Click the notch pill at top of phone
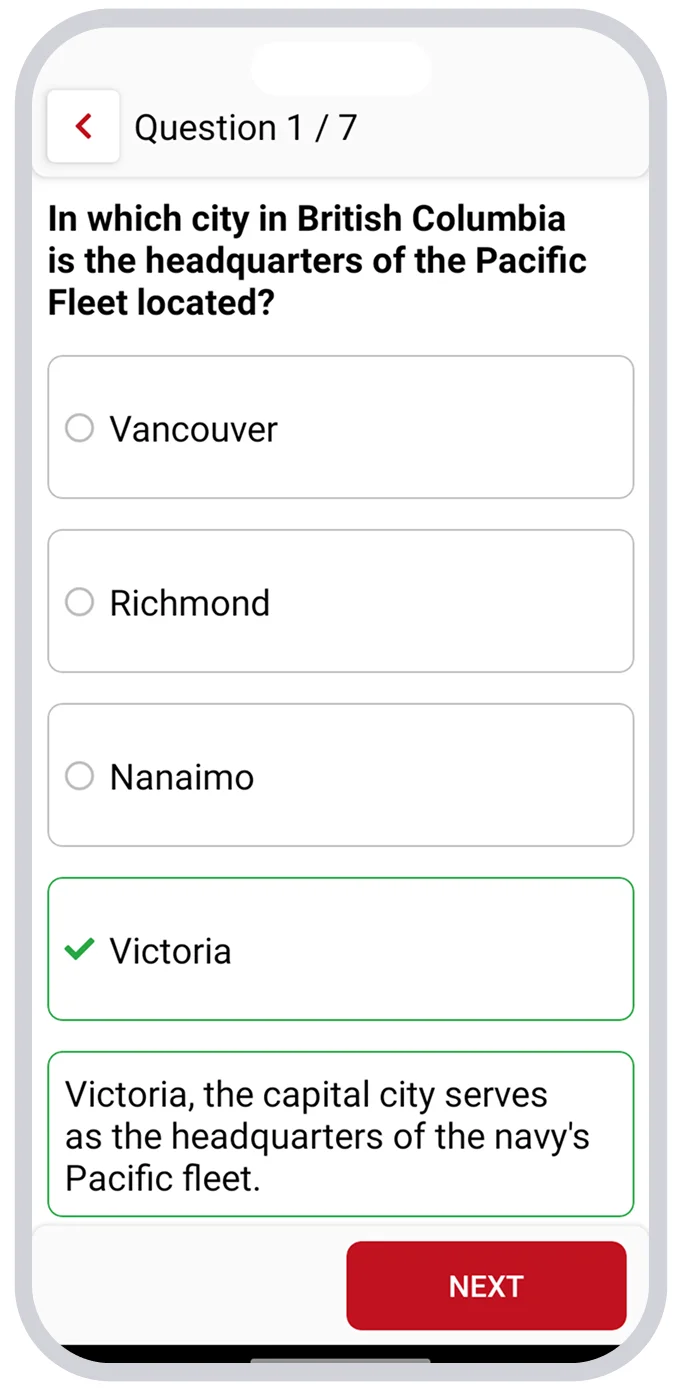Viewport: 682px width, 1391px height. (x=340, y=68)
